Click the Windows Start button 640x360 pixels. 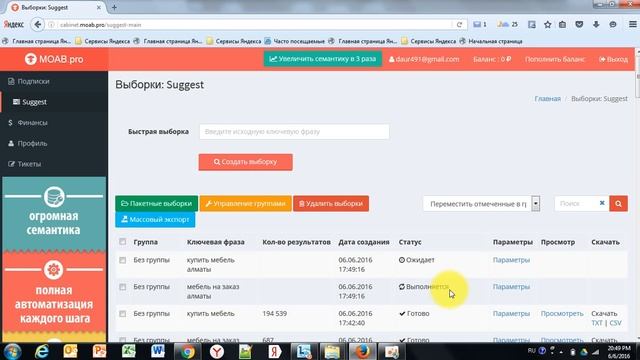(12, 351)
